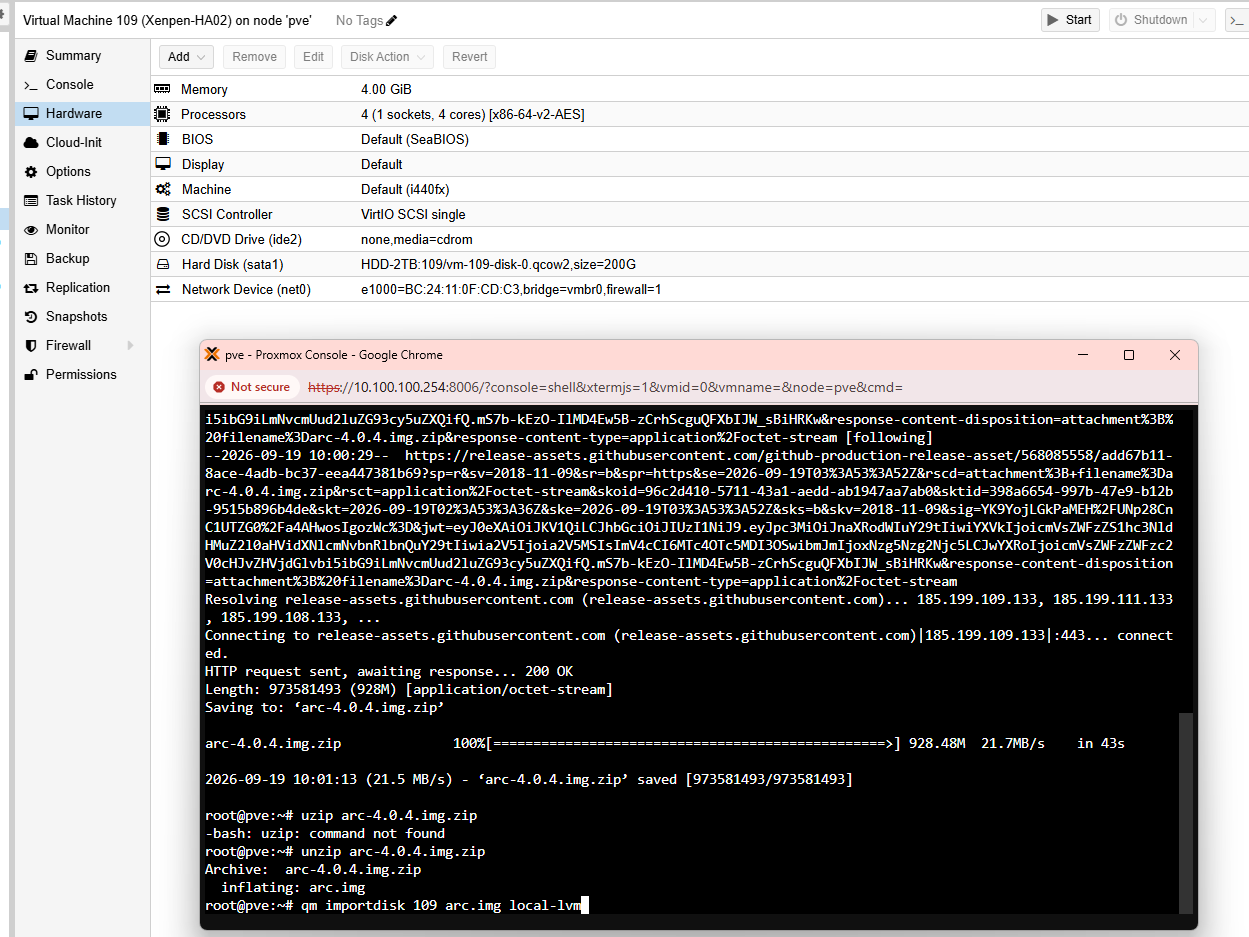Select HDD-2TB vm-109-disk-0.qcow2 value
Screen dimensions: 1249x937
point(498,264)
